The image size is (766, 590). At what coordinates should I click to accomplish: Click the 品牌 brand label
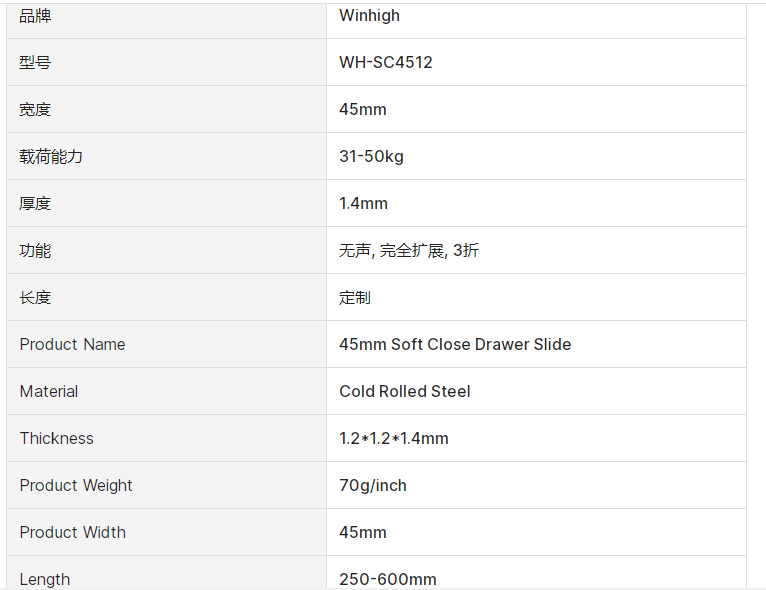(x=35, y=15)
